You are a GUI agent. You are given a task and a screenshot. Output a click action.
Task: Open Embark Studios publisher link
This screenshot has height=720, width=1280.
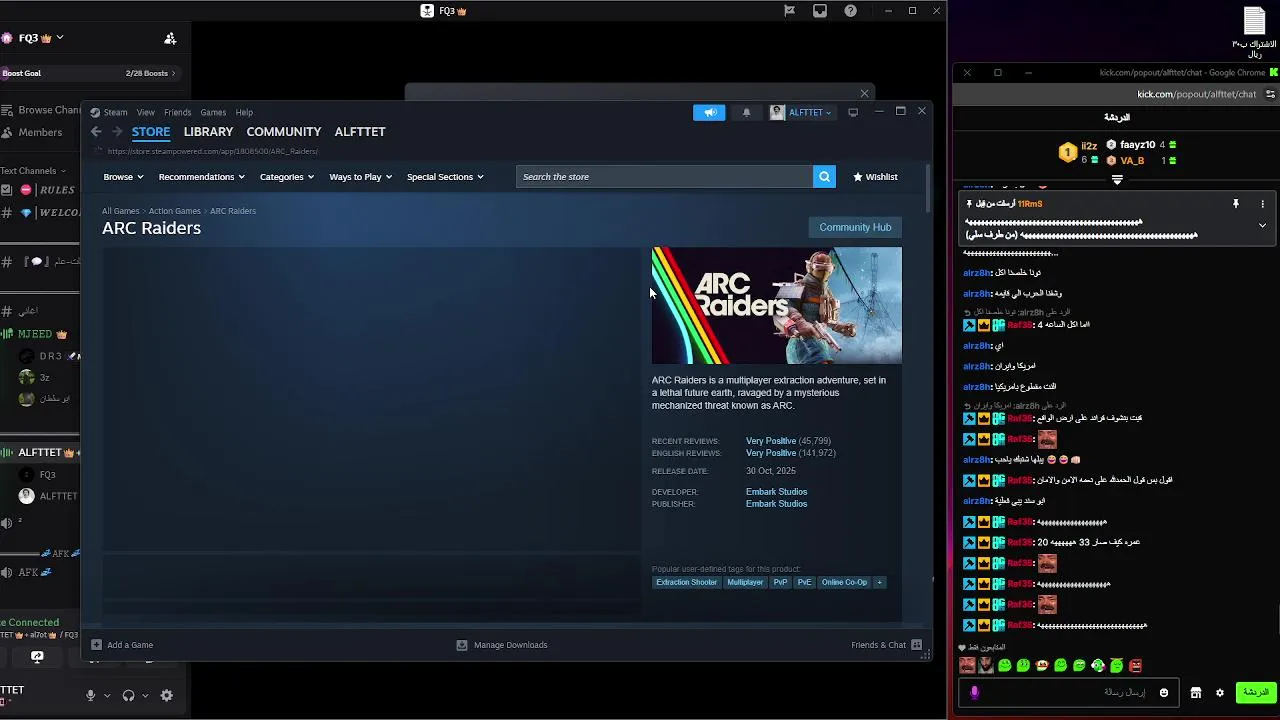pyautogui.click(x=776, y=504)
